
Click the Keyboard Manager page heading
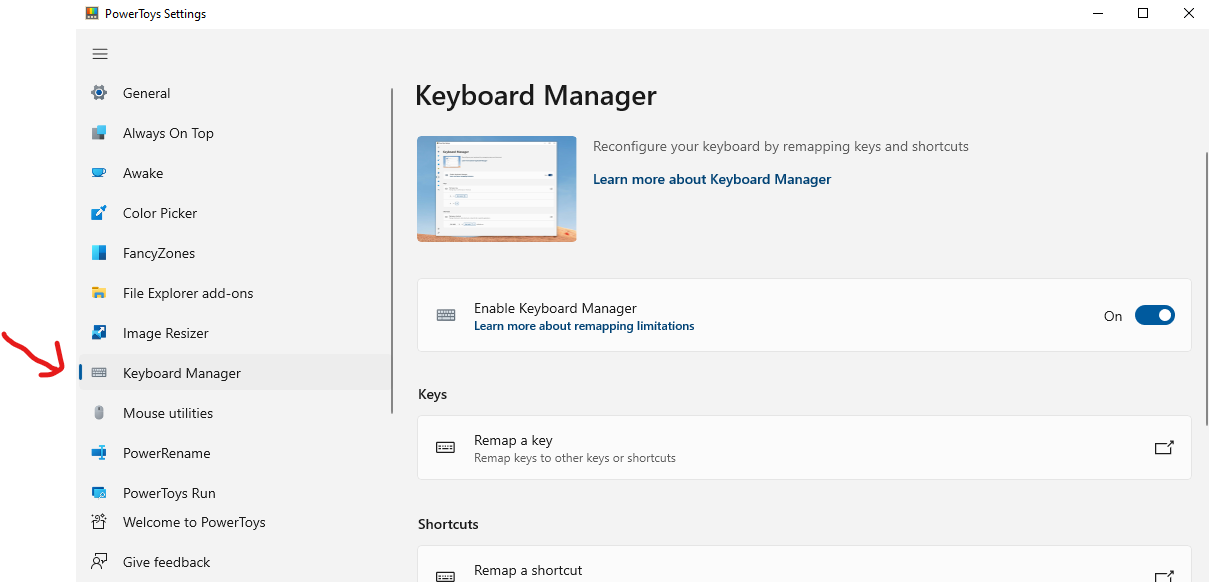(x=536, y=96)
